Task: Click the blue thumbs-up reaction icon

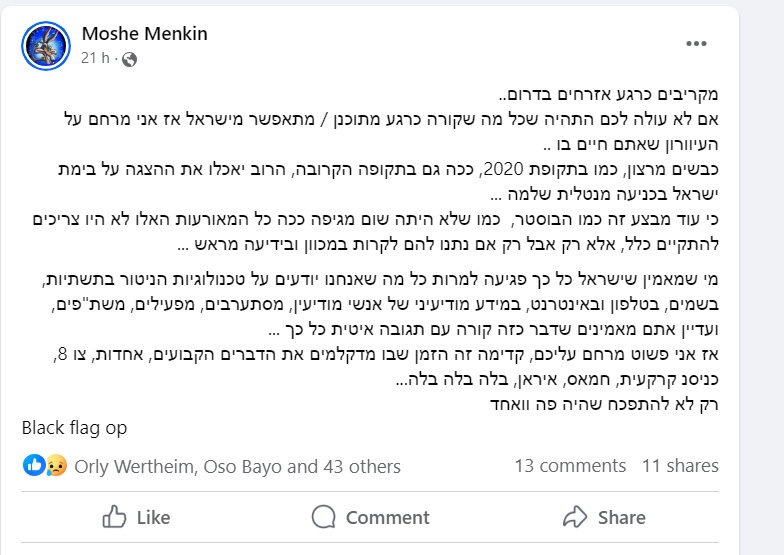Action: 32,465
